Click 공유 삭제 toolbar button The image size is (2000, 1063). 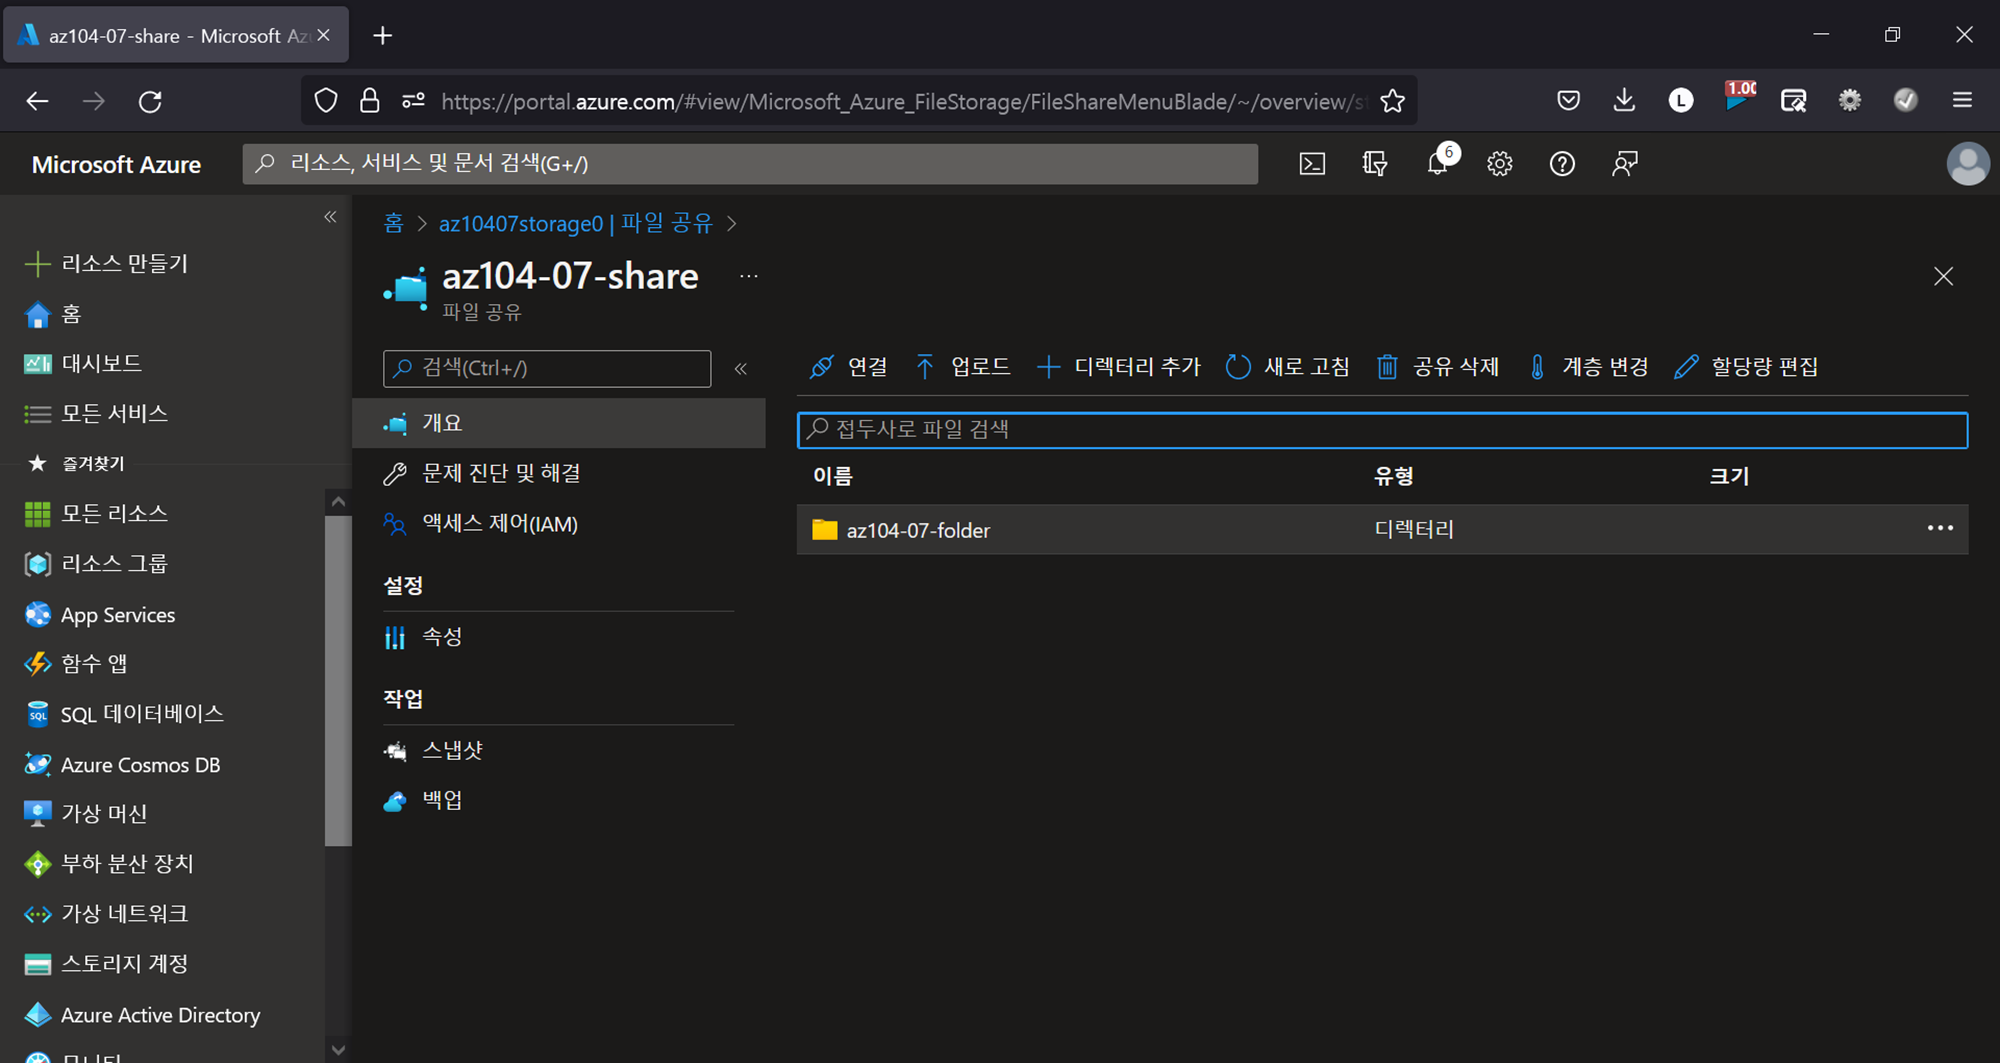point(1437,367)
